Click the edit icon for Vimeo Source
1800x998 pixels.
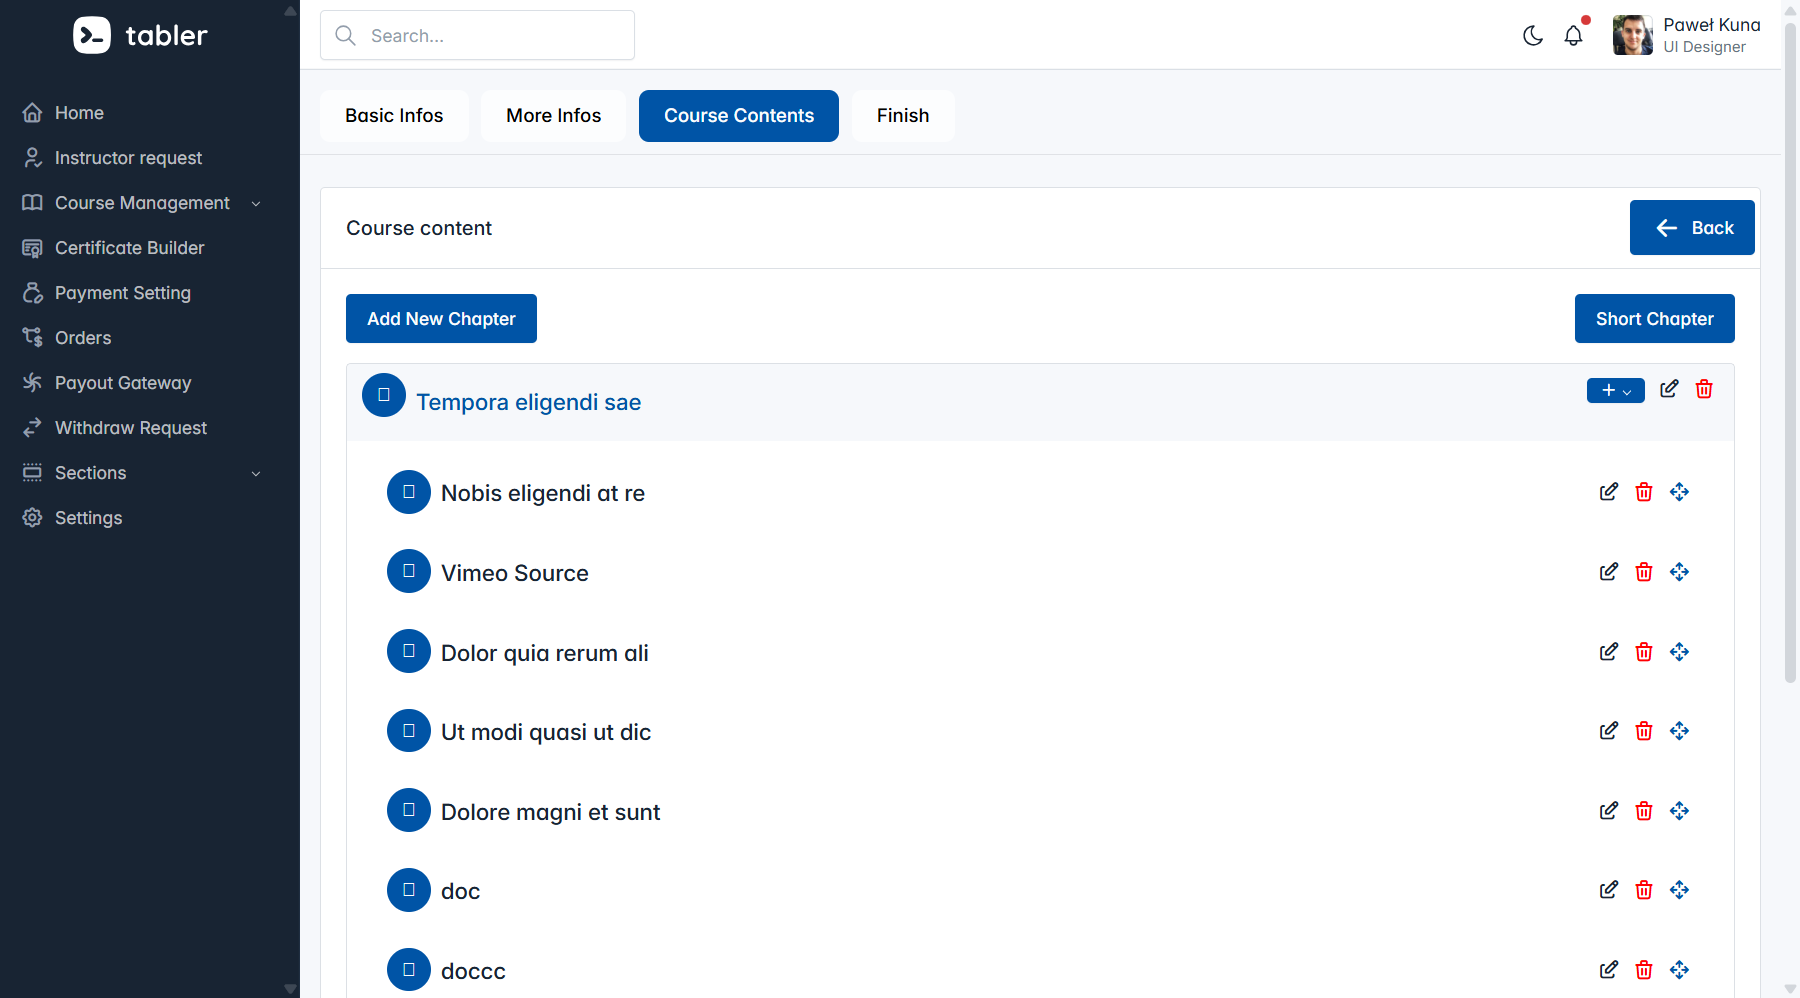[1608, 572]
